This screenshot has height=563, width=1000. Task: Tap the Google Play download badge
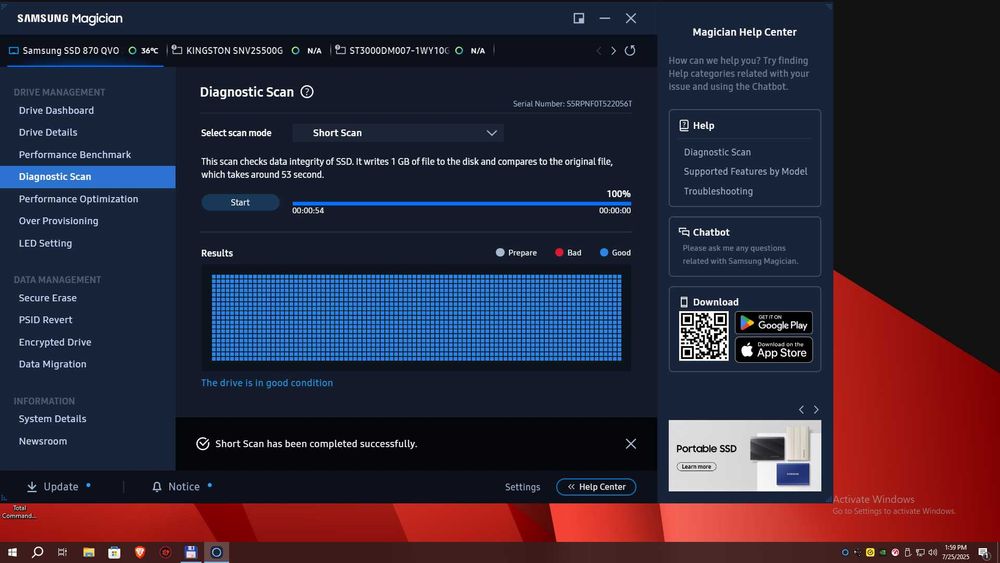click(x=773, y=323)
